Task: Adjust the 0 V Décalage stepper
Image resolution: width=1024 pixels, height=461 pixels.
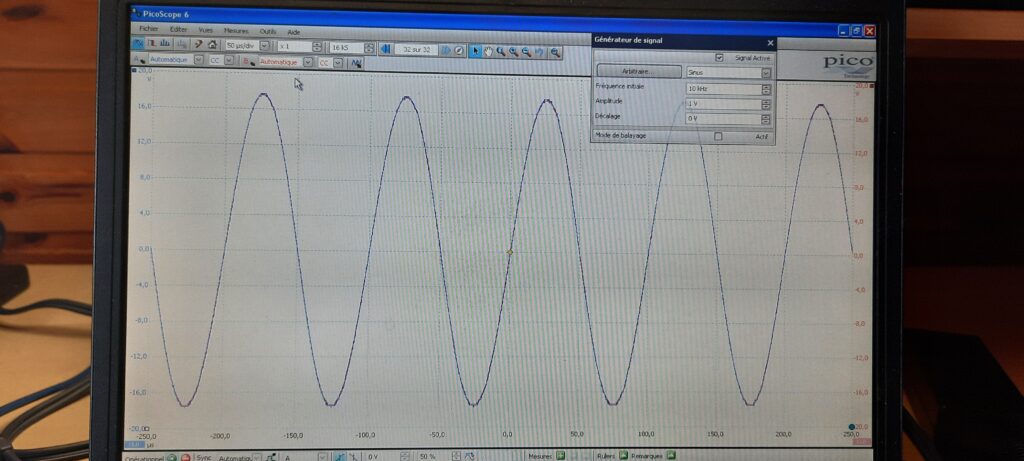Action: tap(766, 119)
